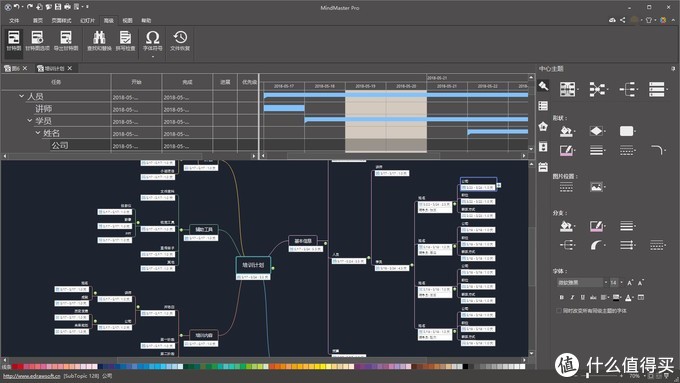Open the 帮助 help tab
The image size is (680, 383).
click(x=146, y=20)
